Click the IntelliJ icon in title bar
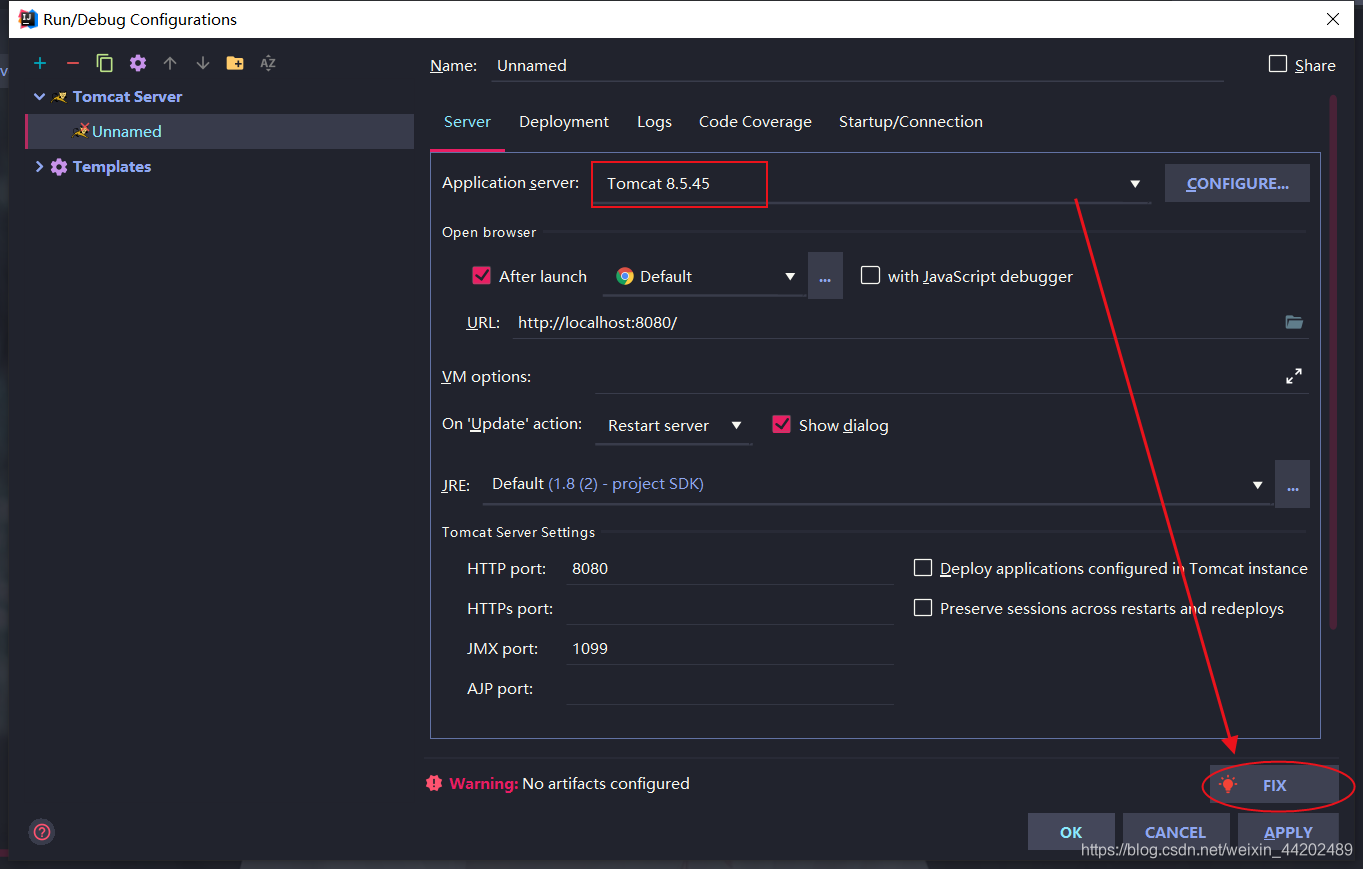The width and height of the screenshot is (1363, 869). (x=28, y=19)
